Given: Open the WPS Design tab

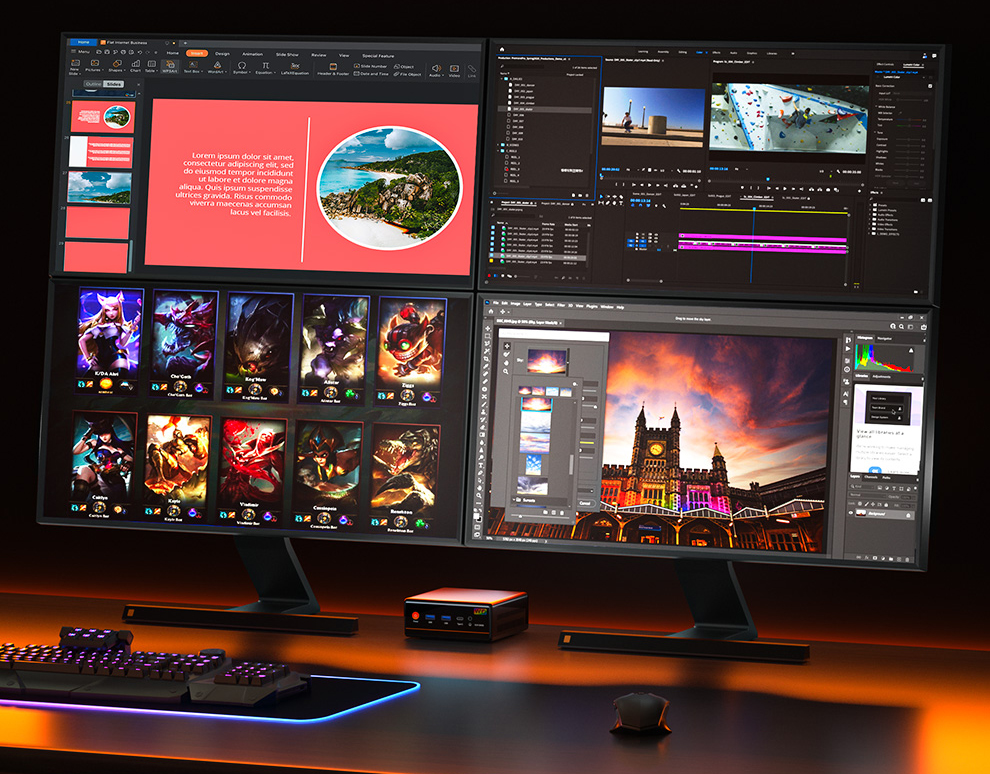Looking at the screenshot, I should (222, 54).
